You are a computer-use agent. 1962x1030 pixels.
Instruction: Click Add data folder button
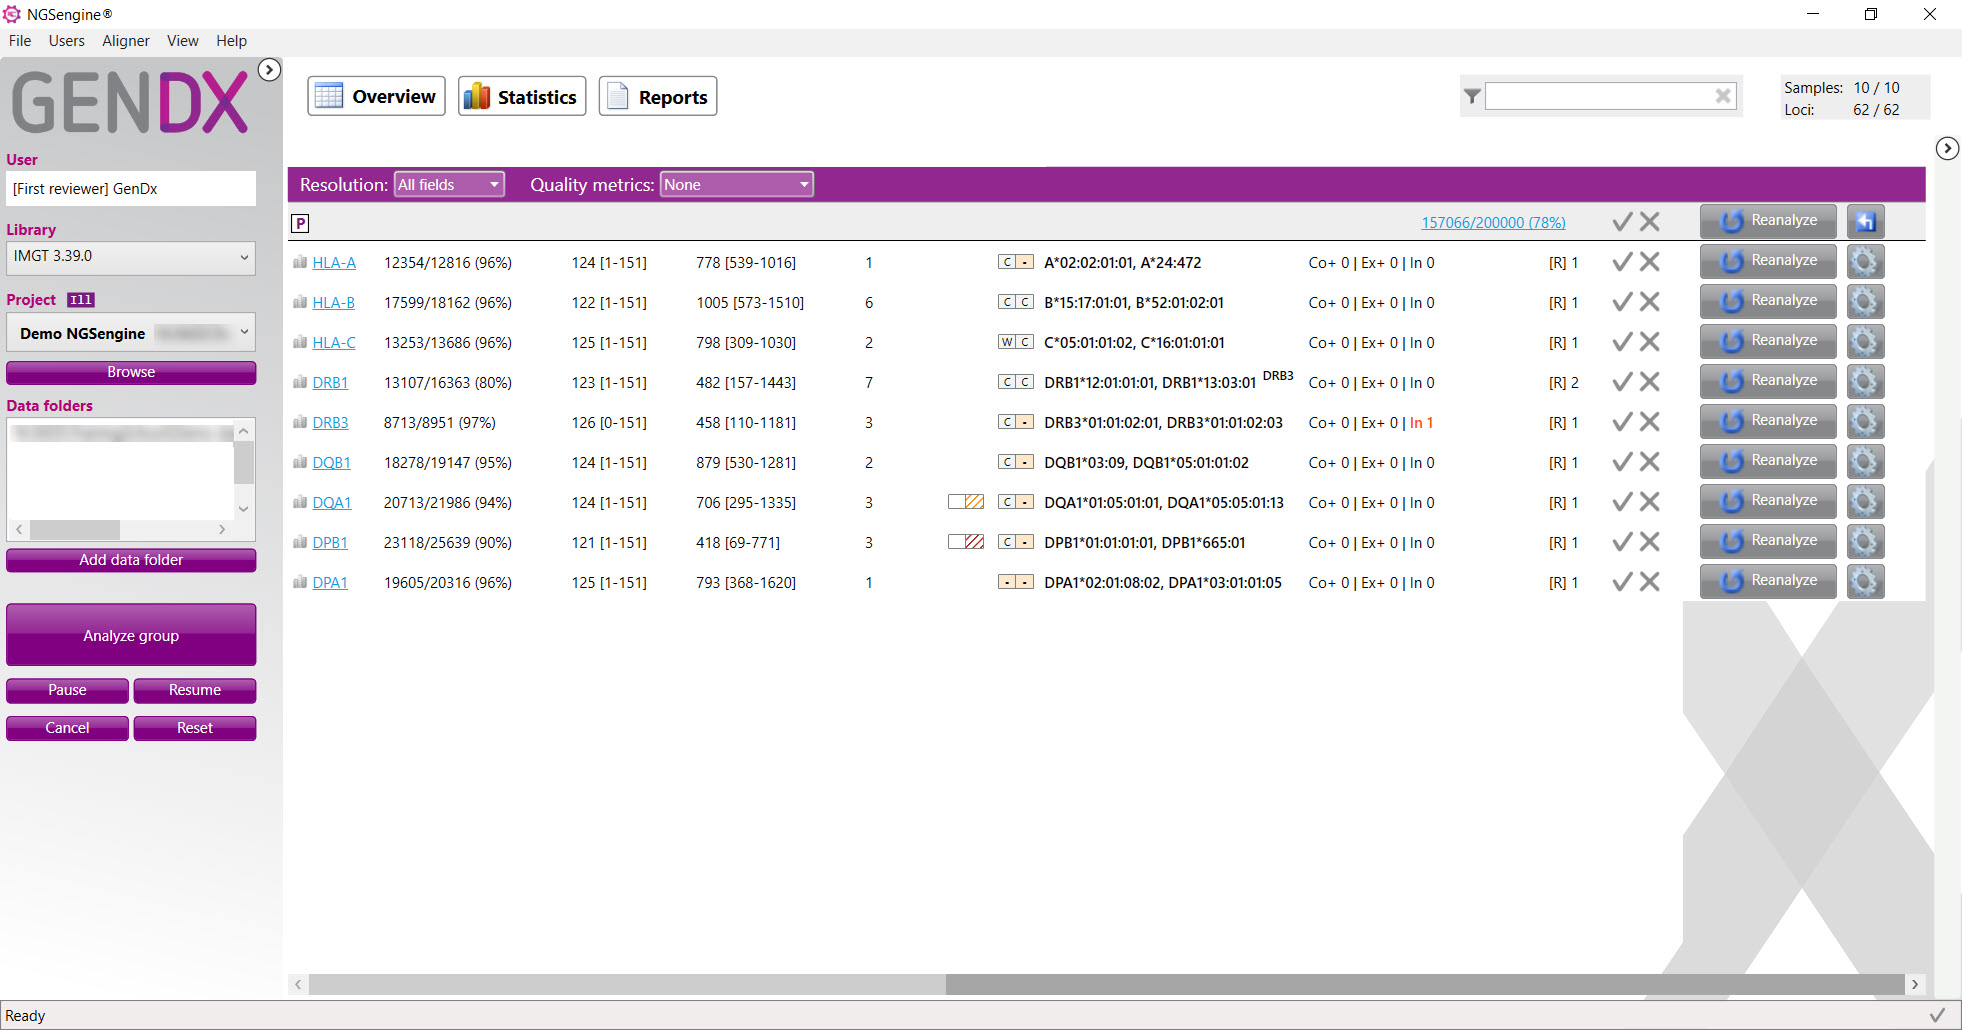point(131,560)
